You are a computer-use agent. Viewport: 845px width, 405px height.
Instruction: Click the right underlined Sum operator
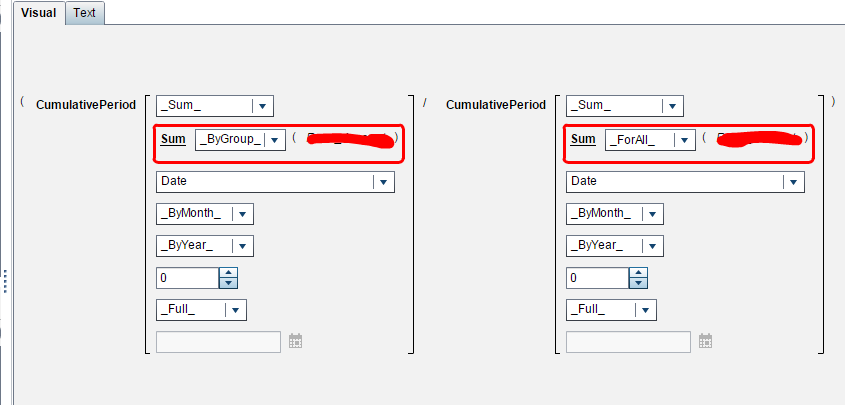(x=583, y=139)
